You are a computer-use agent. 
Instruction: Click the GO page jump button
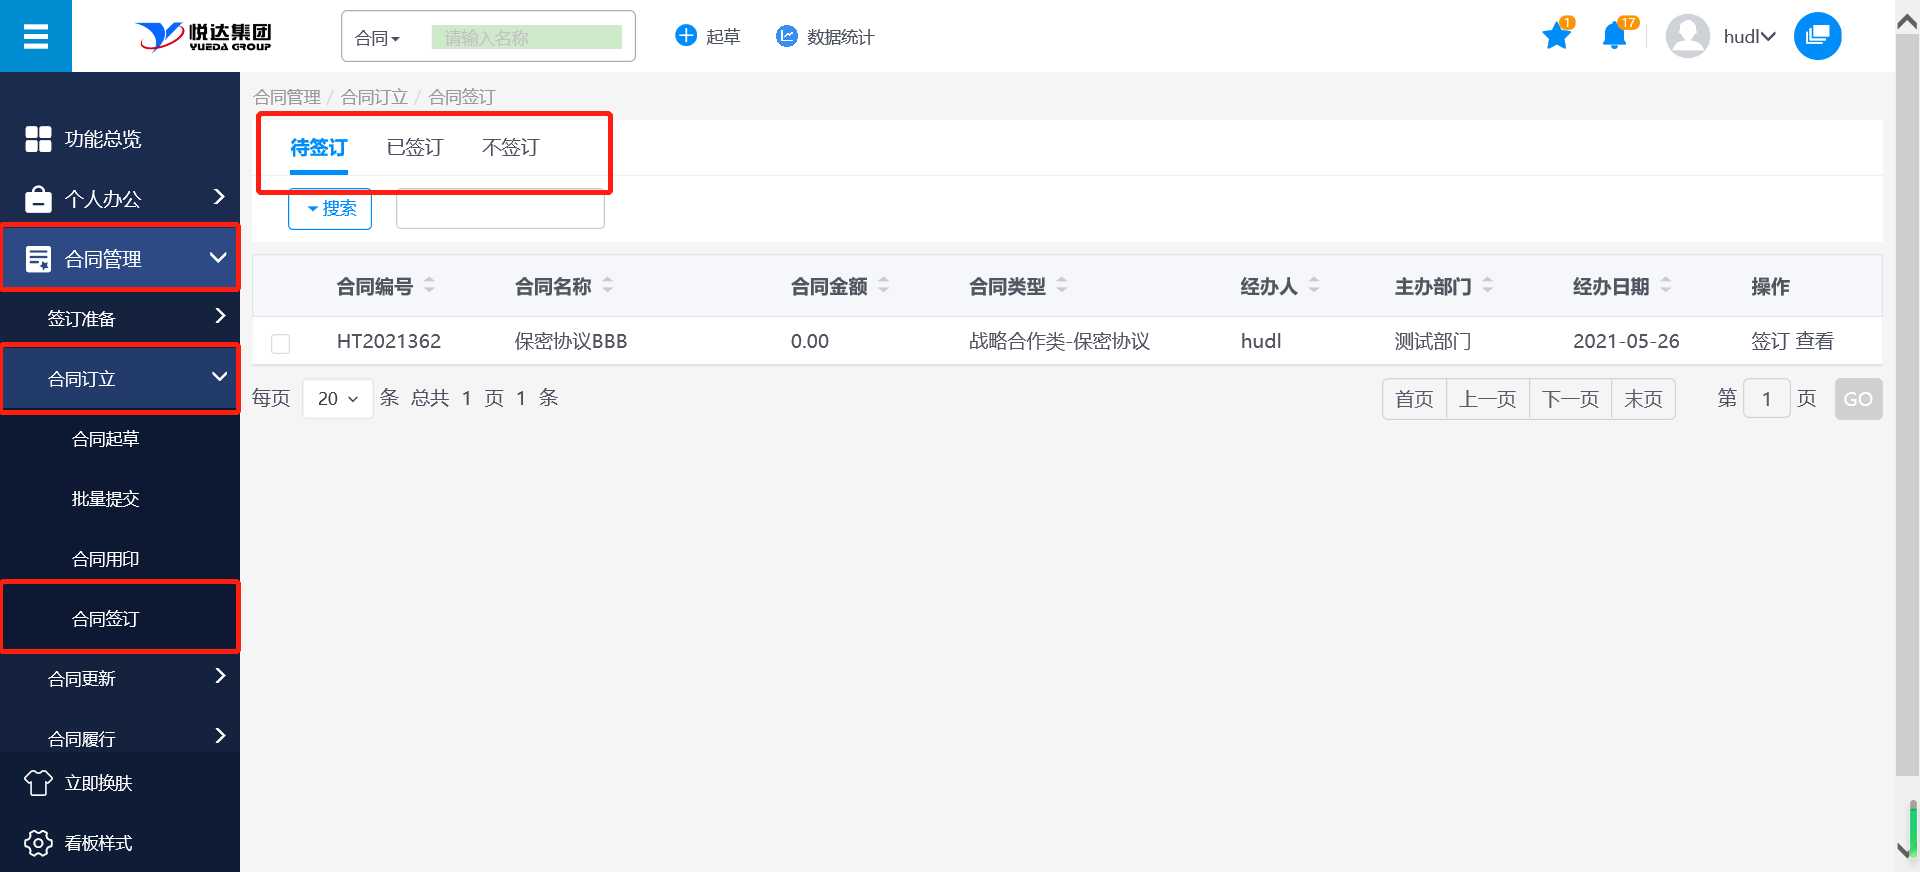click(x=1857, y=399)
